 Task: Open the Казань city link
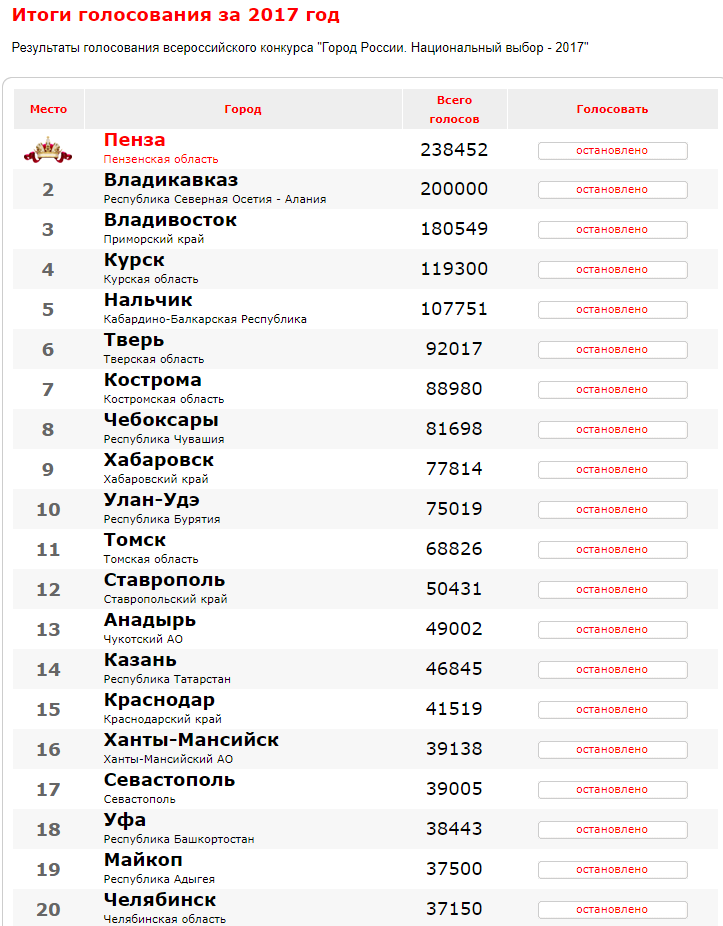pyautogui.click(x=140, y=660)
